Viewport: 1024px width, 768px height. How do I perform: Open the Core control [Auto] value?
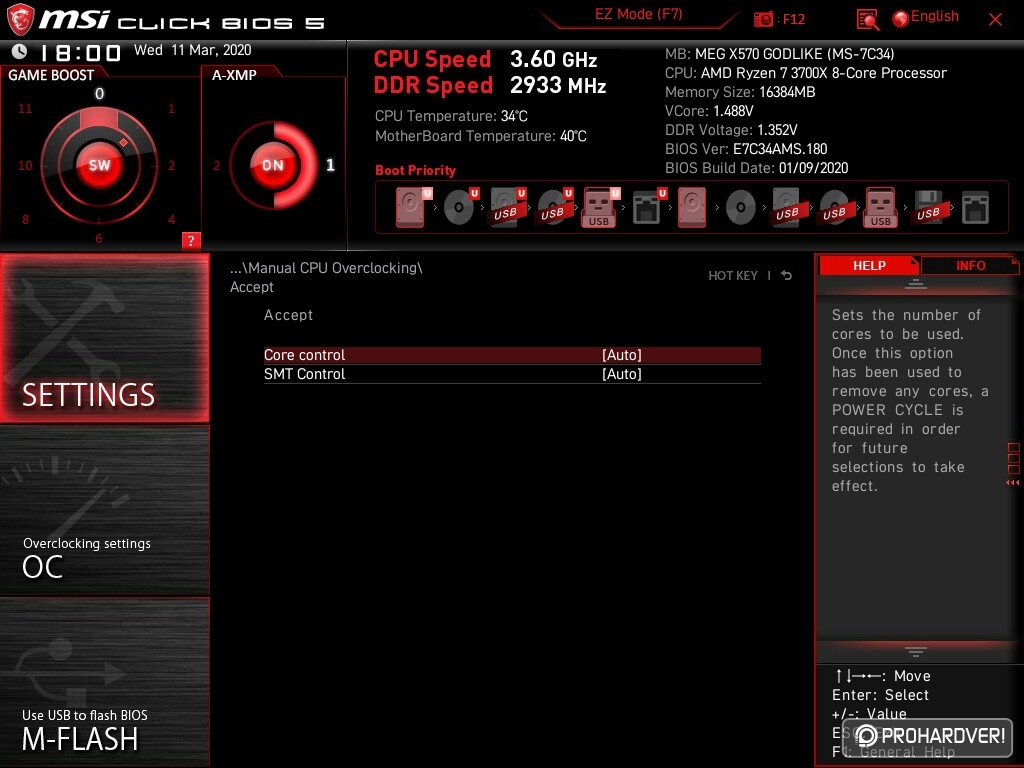[622, 355]
